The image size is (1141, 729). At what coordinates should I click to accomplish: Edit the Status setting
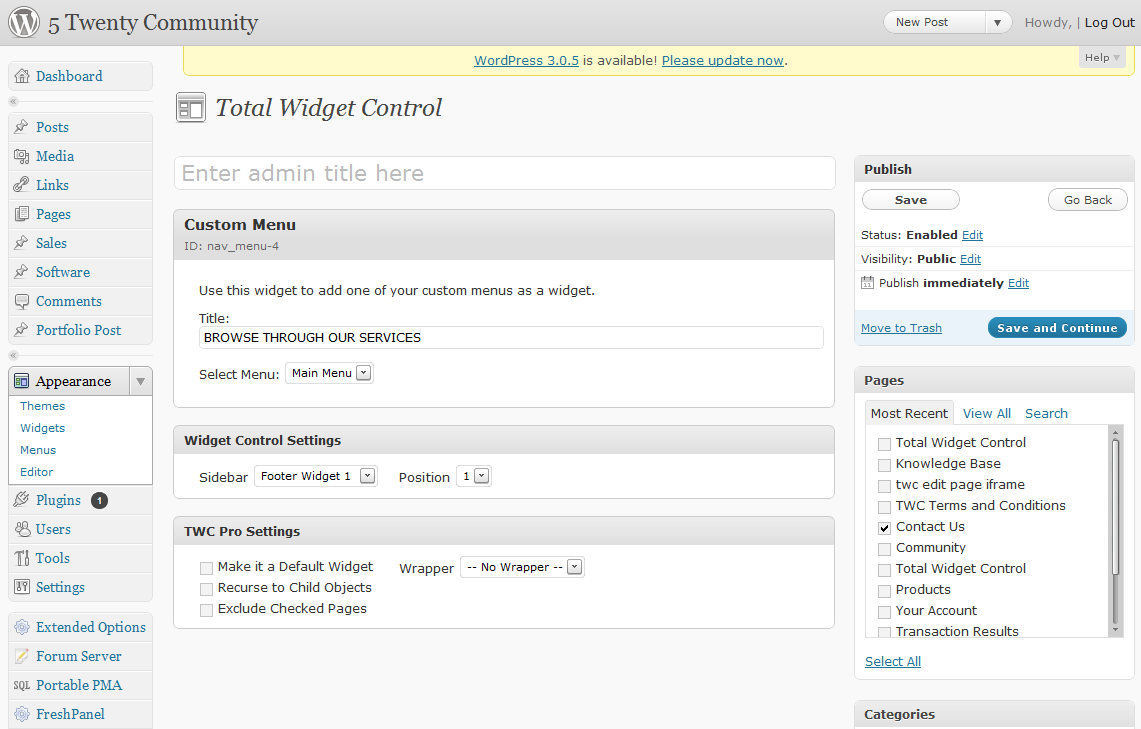pyautogui.click(x=972, y=235)
